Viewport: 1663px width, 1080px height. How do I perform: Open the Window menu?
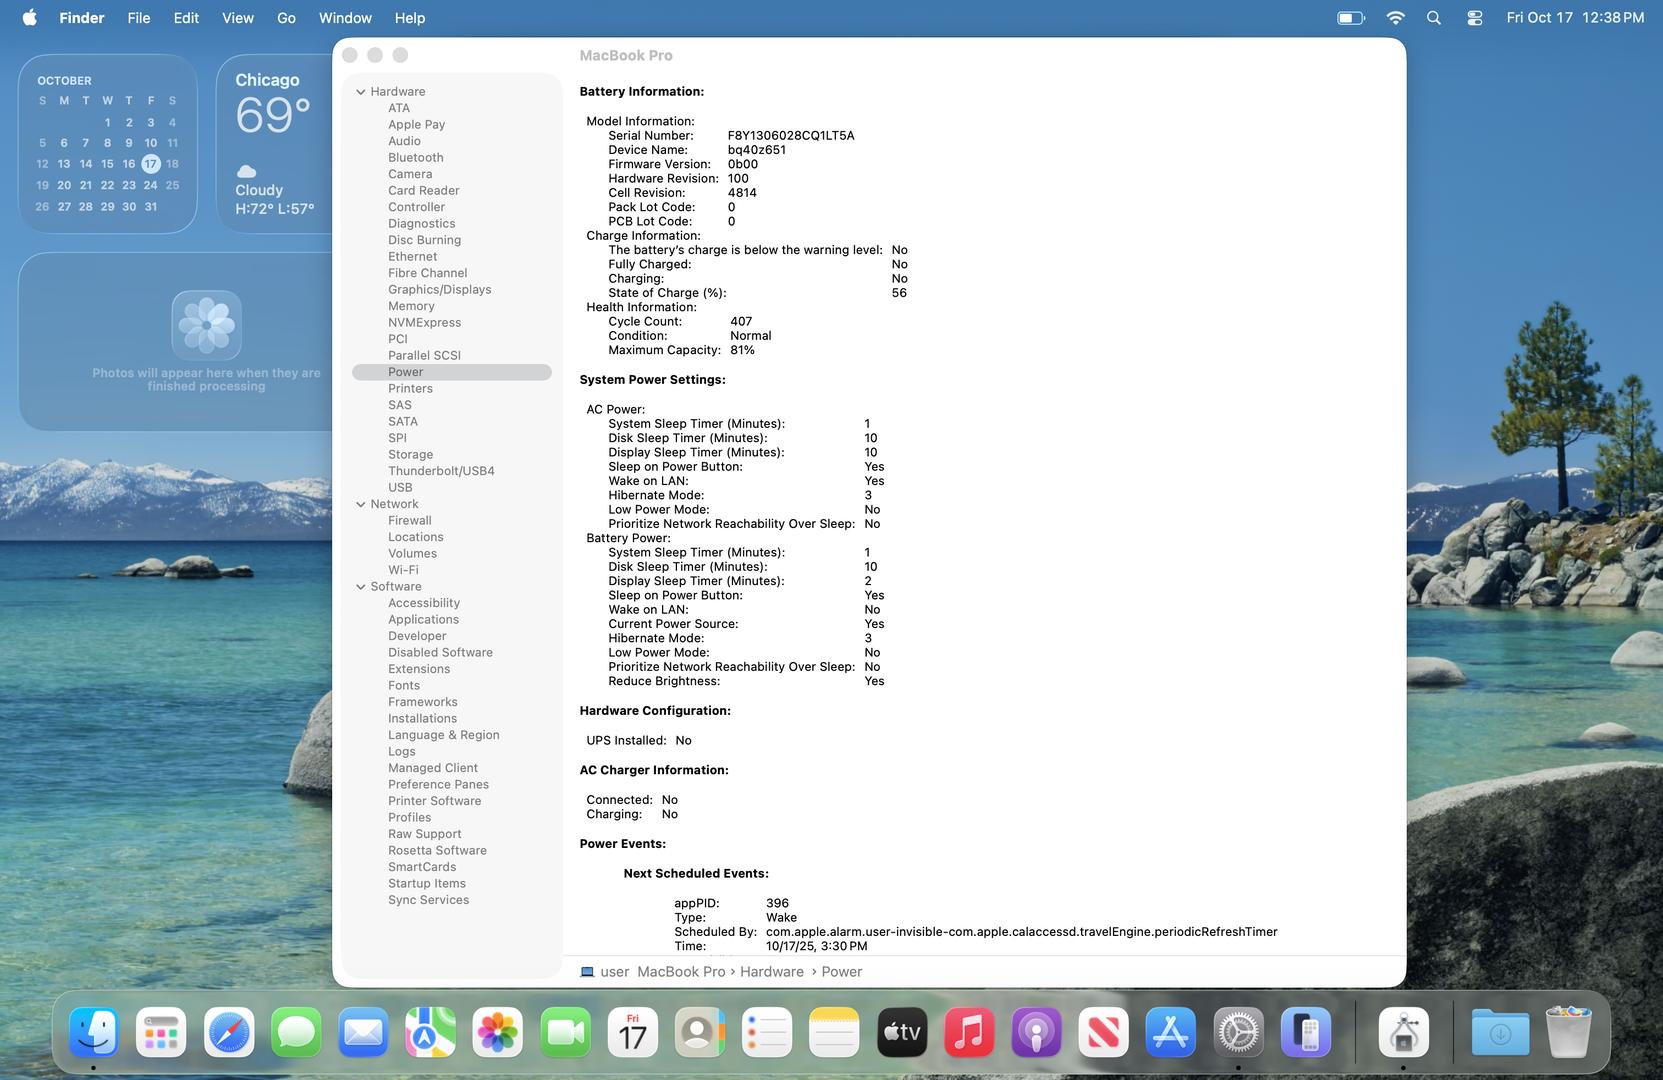pos(345,18)
